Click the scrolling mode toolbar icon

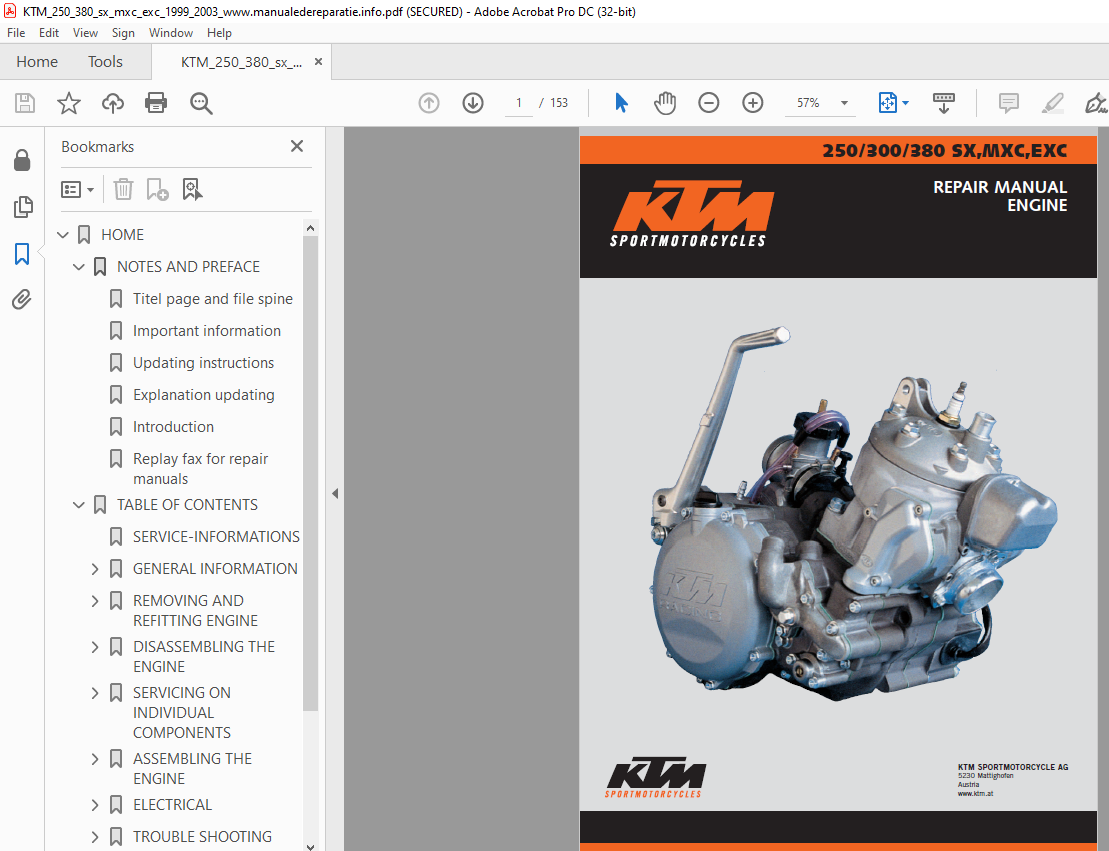(x=943, y=103)
